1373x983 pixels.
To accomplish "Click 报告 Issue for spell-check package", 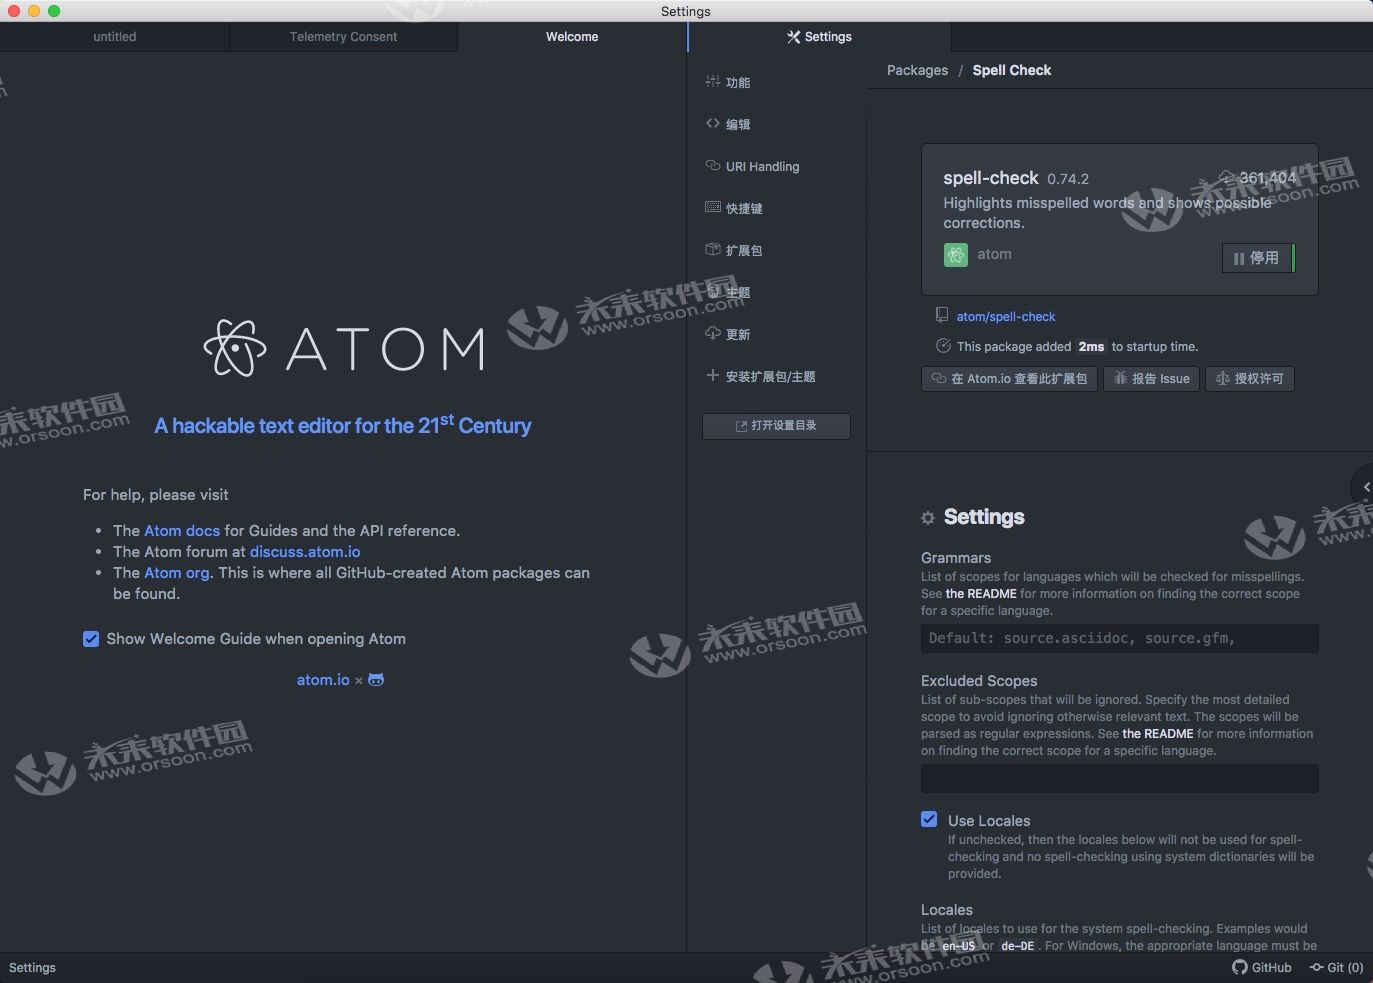I will [1151, 379].
